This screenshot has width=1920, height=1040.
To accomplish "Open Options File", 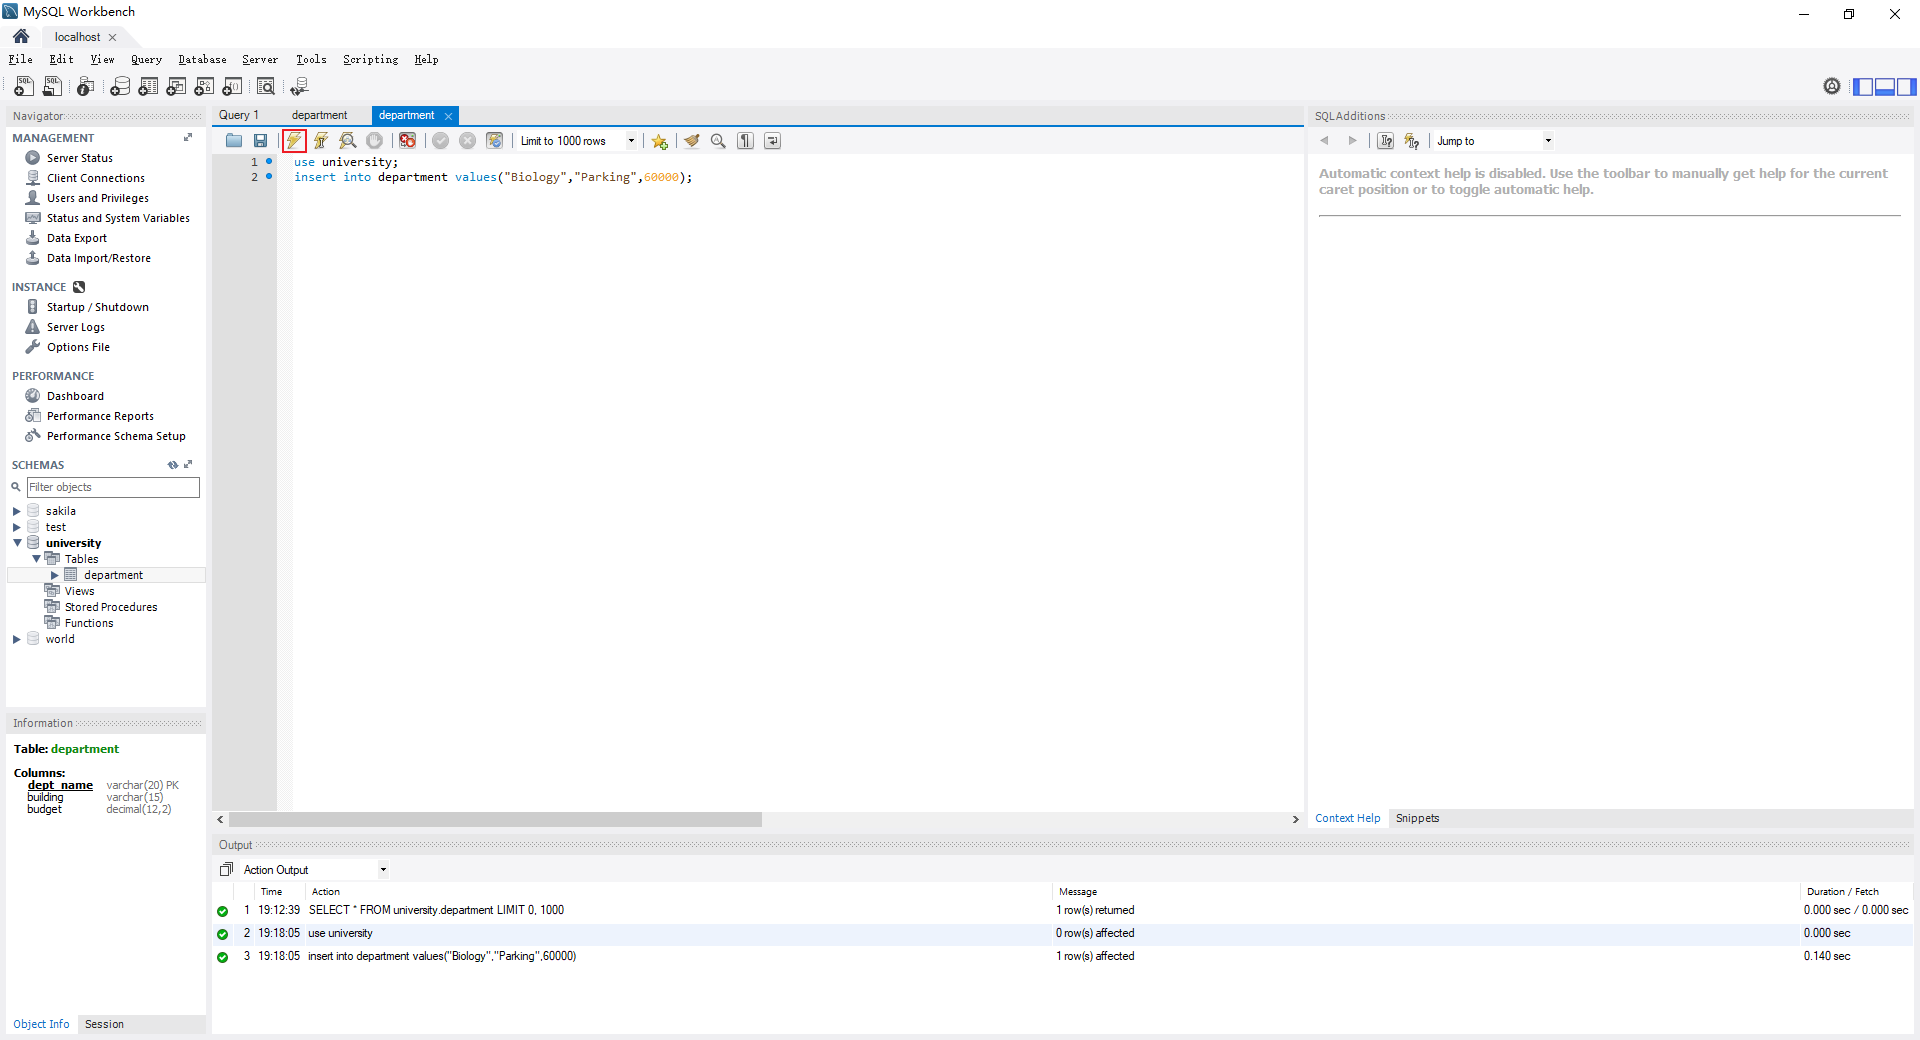I will click(78, 347).
